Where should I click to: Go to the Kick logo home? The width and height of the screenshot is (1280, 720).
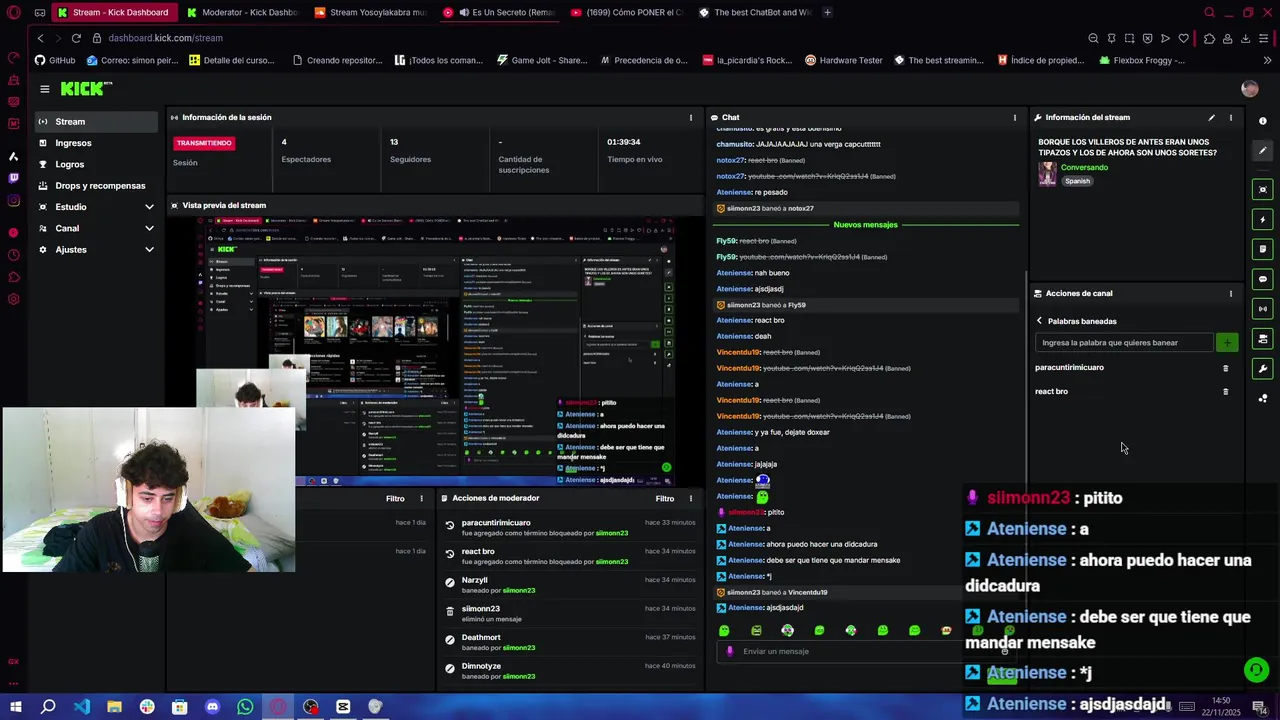(86, 89)
